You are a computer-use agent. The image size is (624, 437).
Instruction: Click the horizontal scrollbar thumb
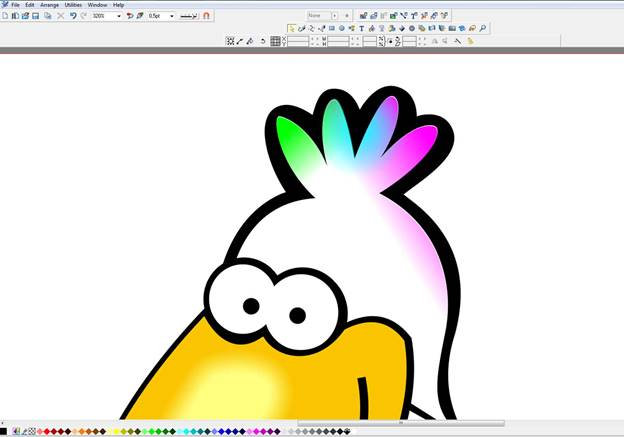tap(401, 423)
